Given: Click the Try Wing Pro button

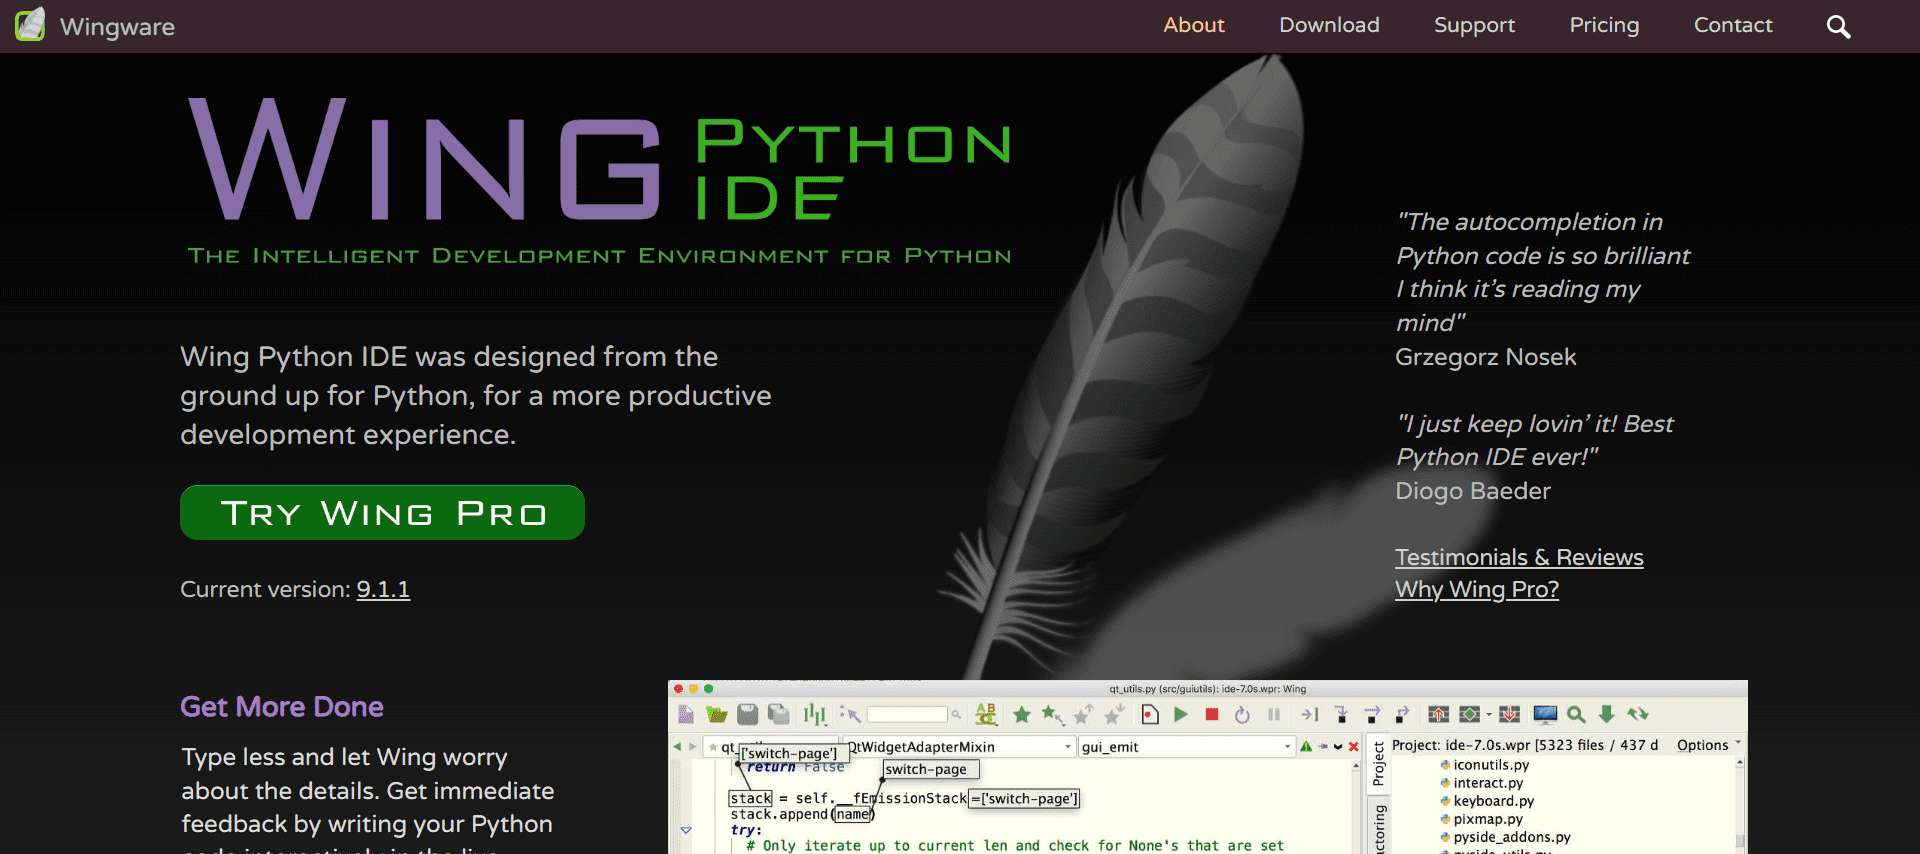Looking at the screenshot, I should (x=382, y=512).
